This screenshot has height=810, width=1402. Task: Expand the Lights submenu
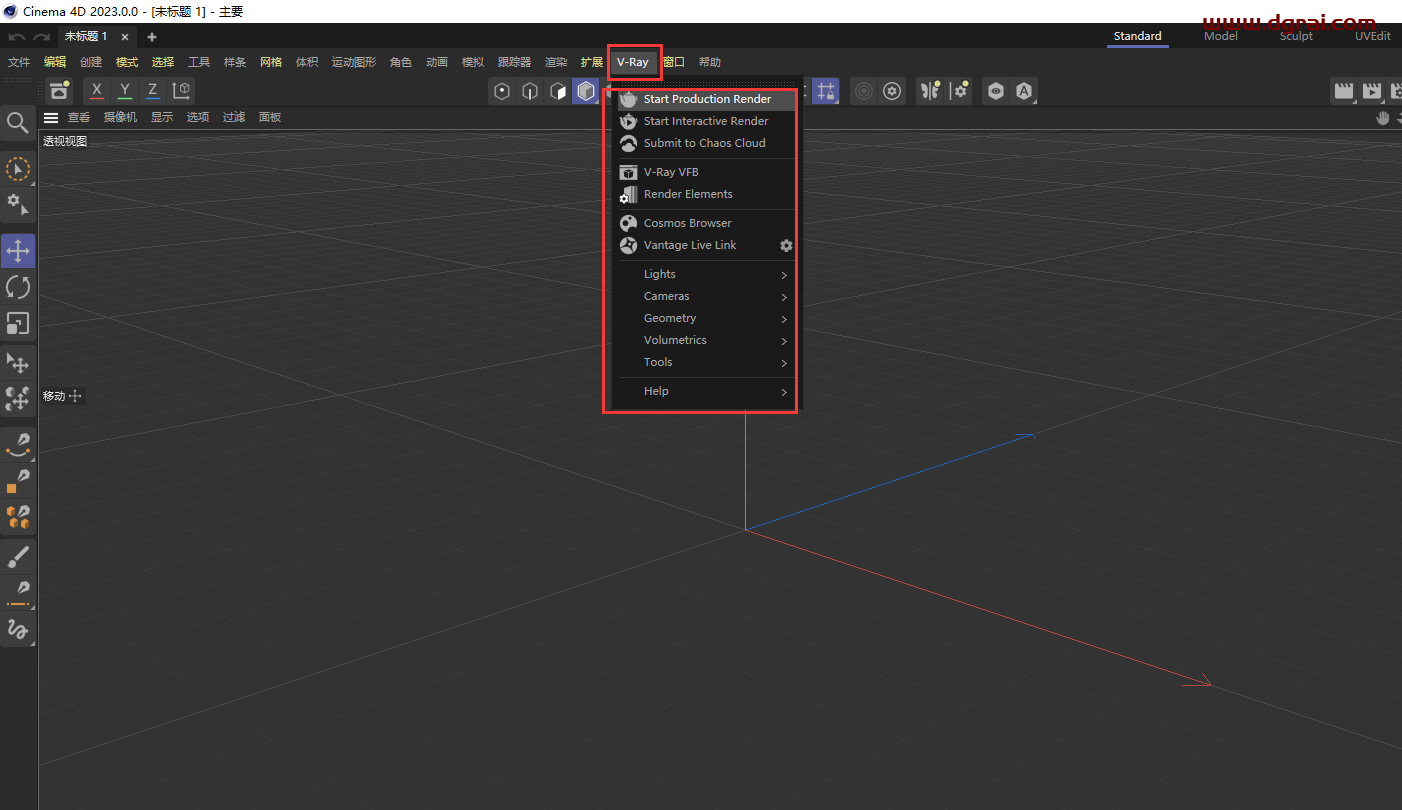[707, 274]
